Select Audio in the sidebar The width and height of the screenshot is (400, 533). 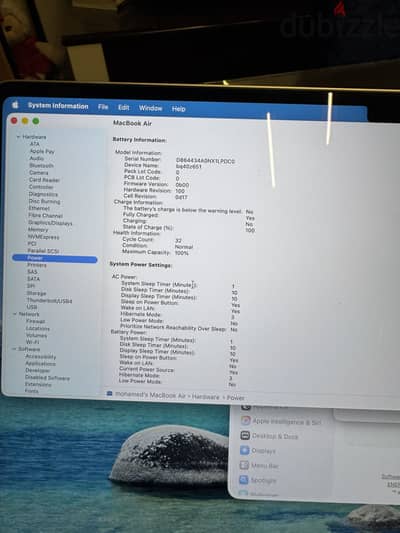point(36,158)
